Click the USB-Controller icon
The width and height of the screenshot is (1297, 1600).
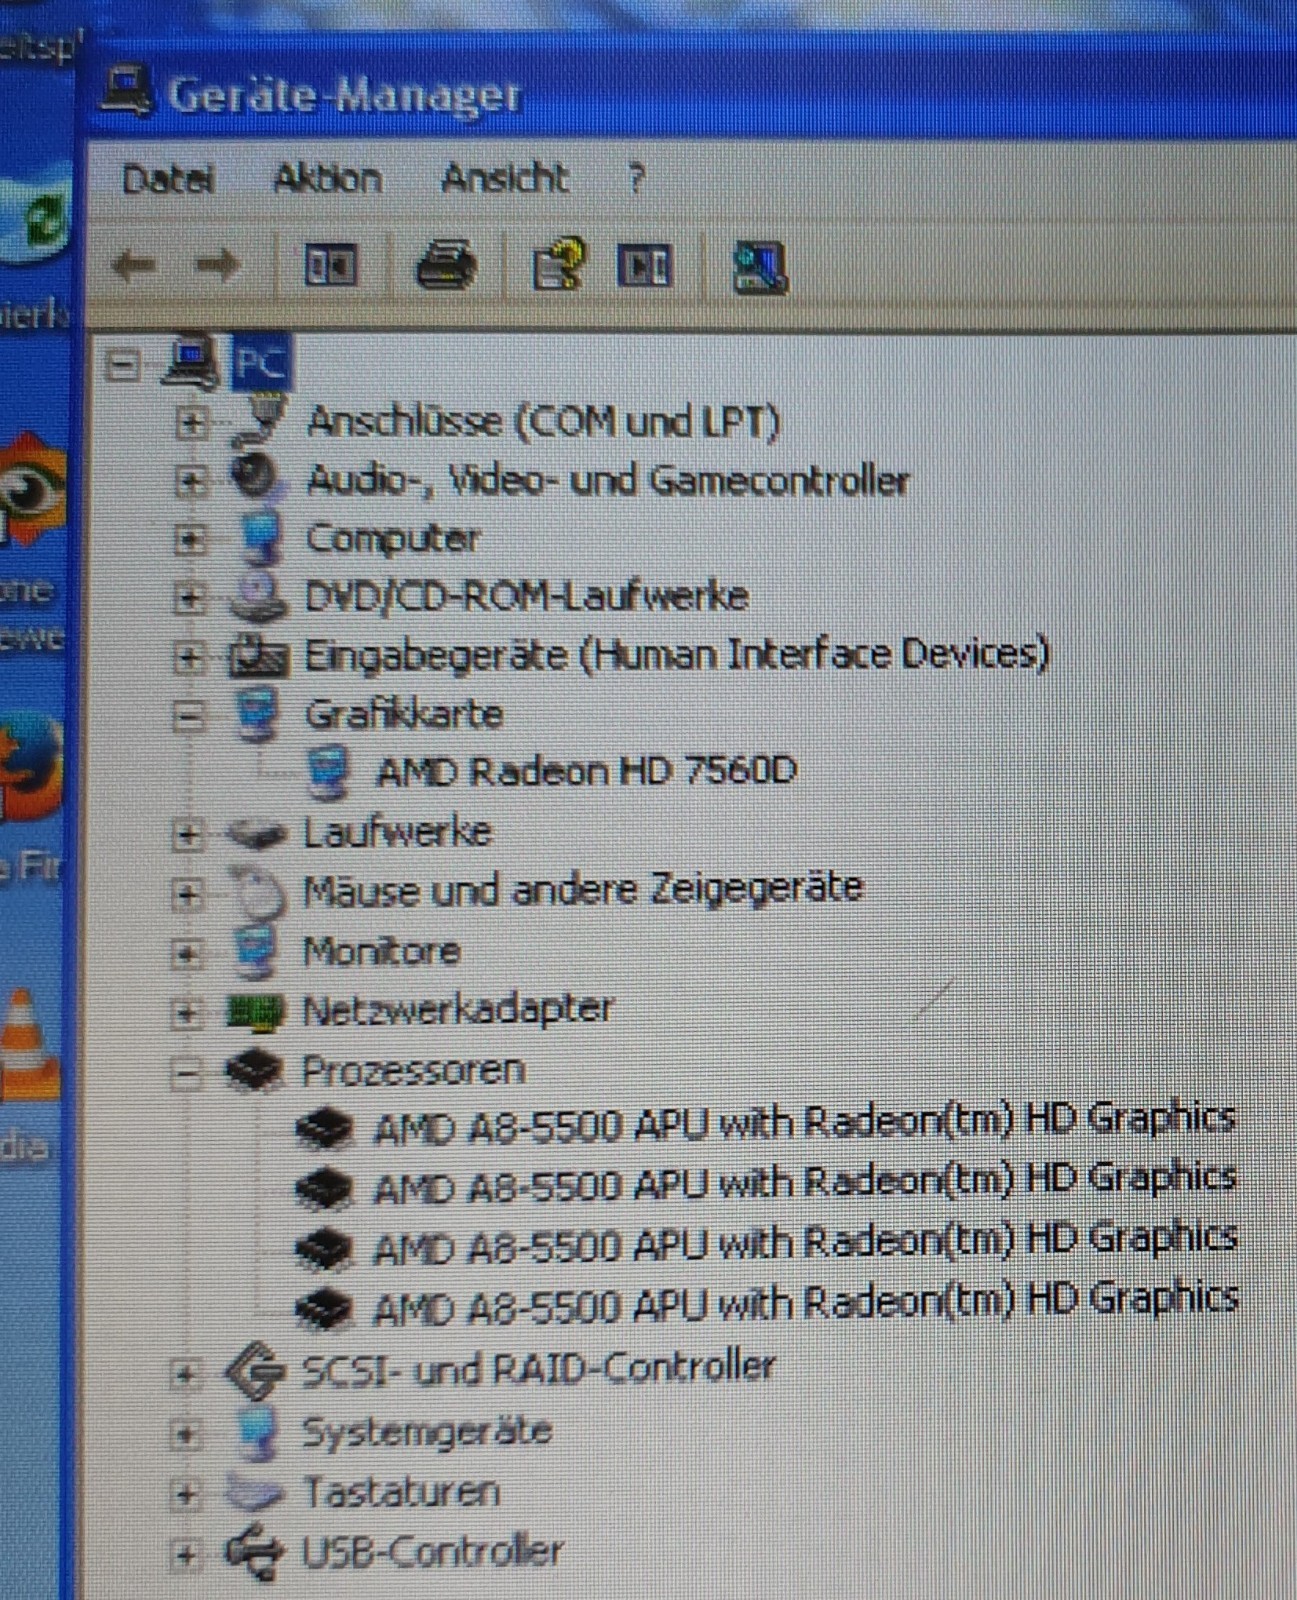(254, 1552)
